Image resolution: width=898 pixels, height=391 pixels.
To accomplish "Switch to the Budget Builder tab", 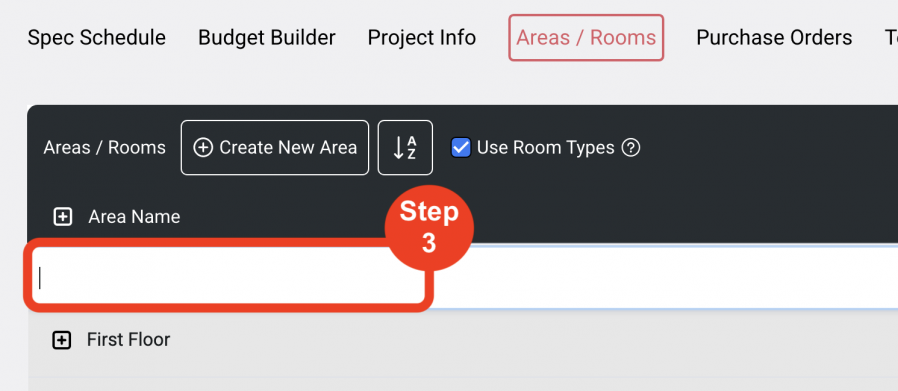I will [267, 38].
